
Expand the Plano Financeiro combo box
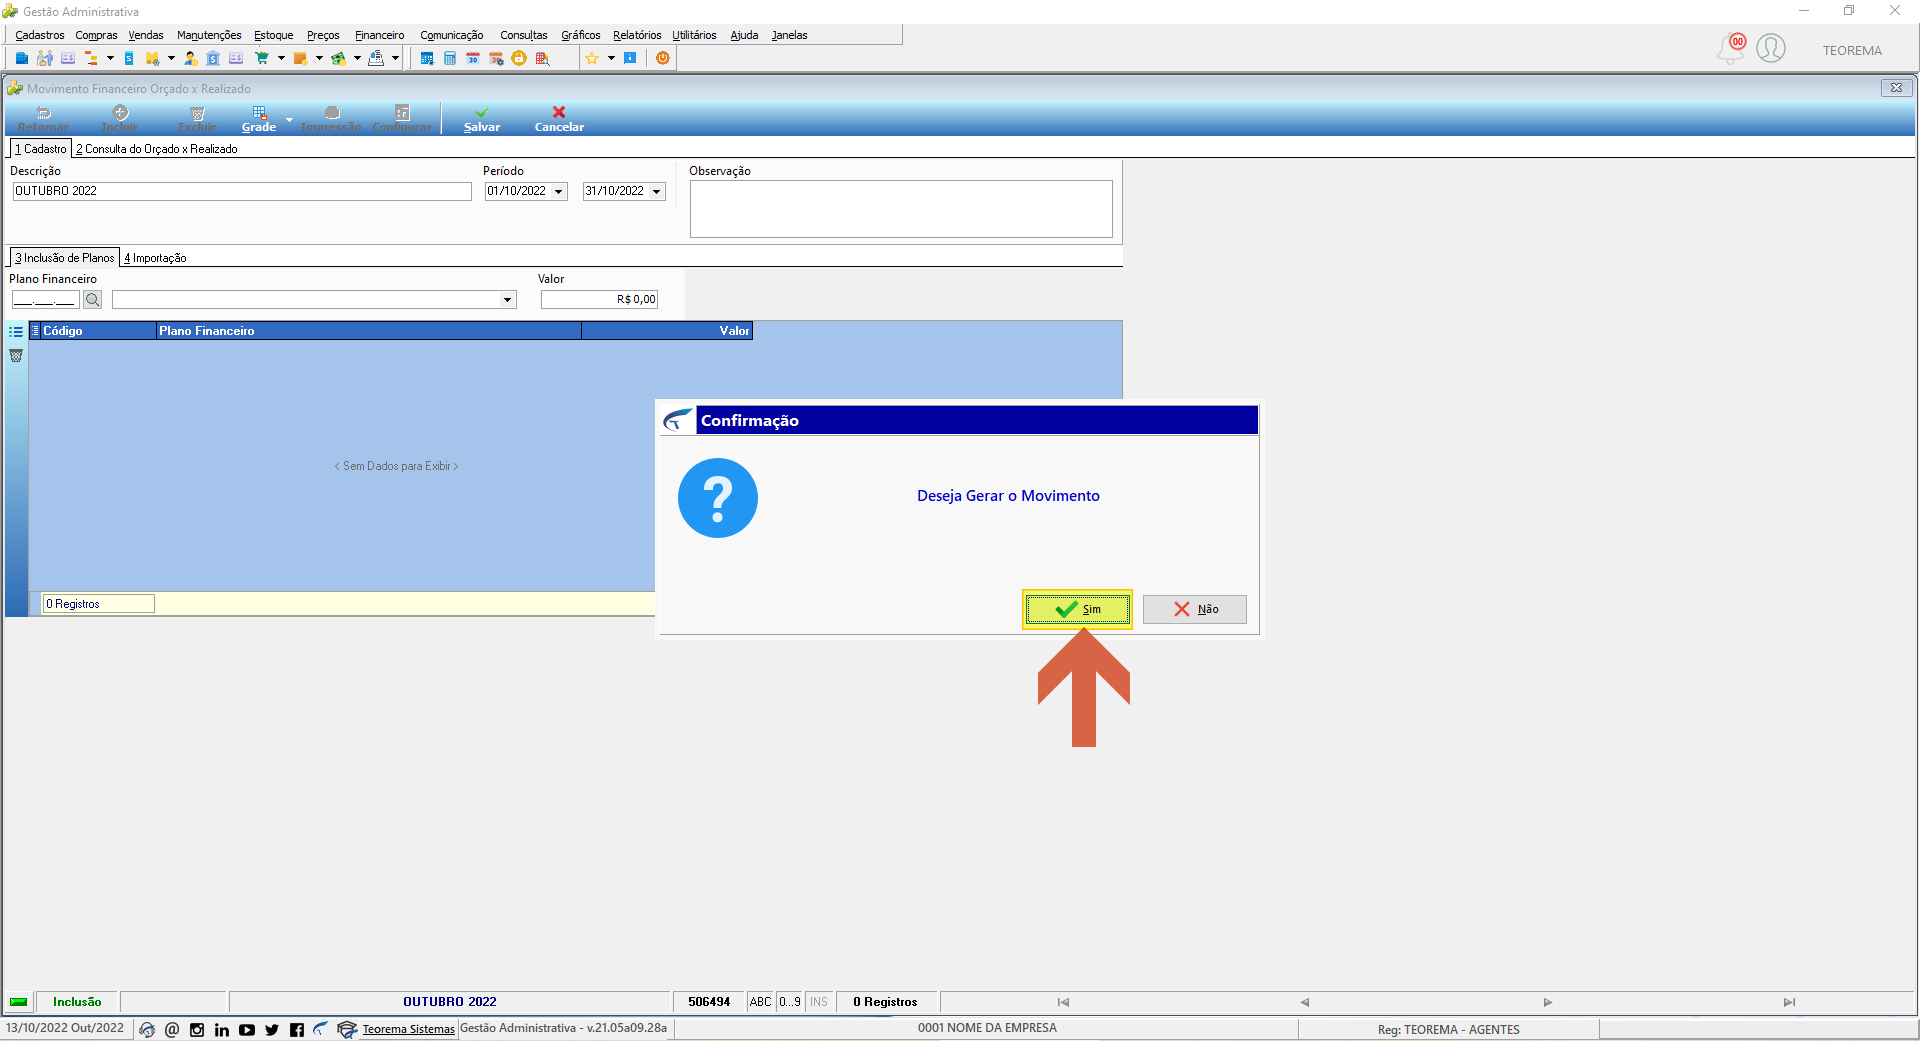[x=508, y=300]
